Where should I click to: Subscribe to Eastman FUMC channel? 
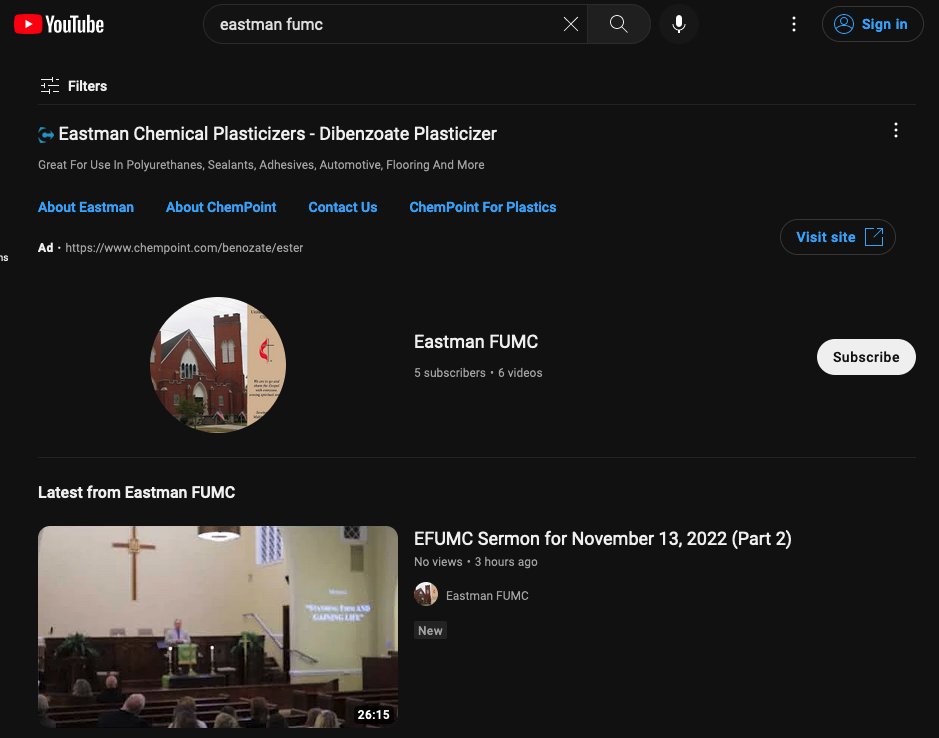[x=865, y=356]
